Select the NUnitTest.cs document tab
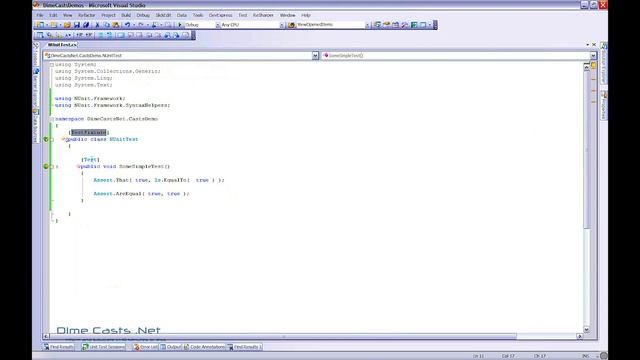 pyautogui.click(x=62, y=44)
